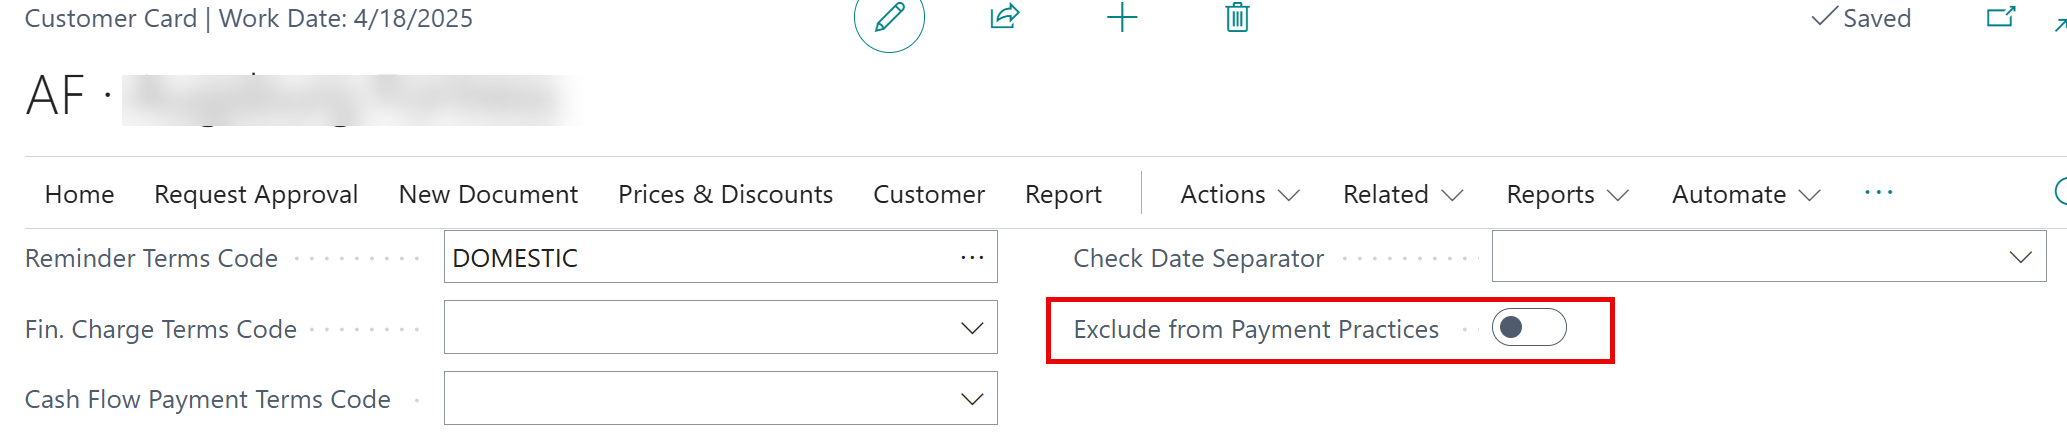
Task: Open the Automate menu
Action: pos(1746,194)
